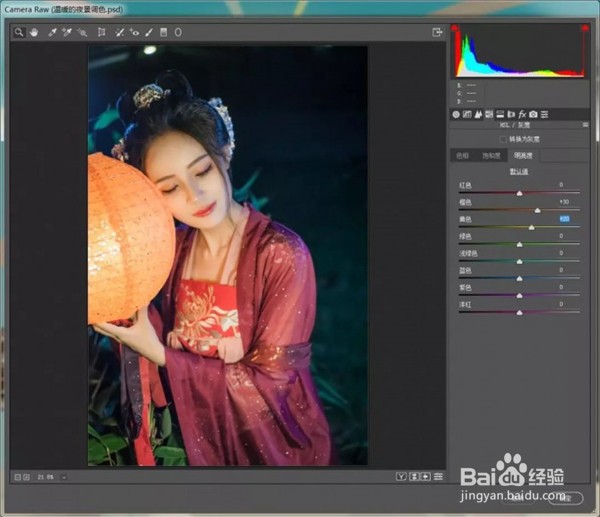
Task: Select the Transform tool
Action: click(x=101, y=33)
